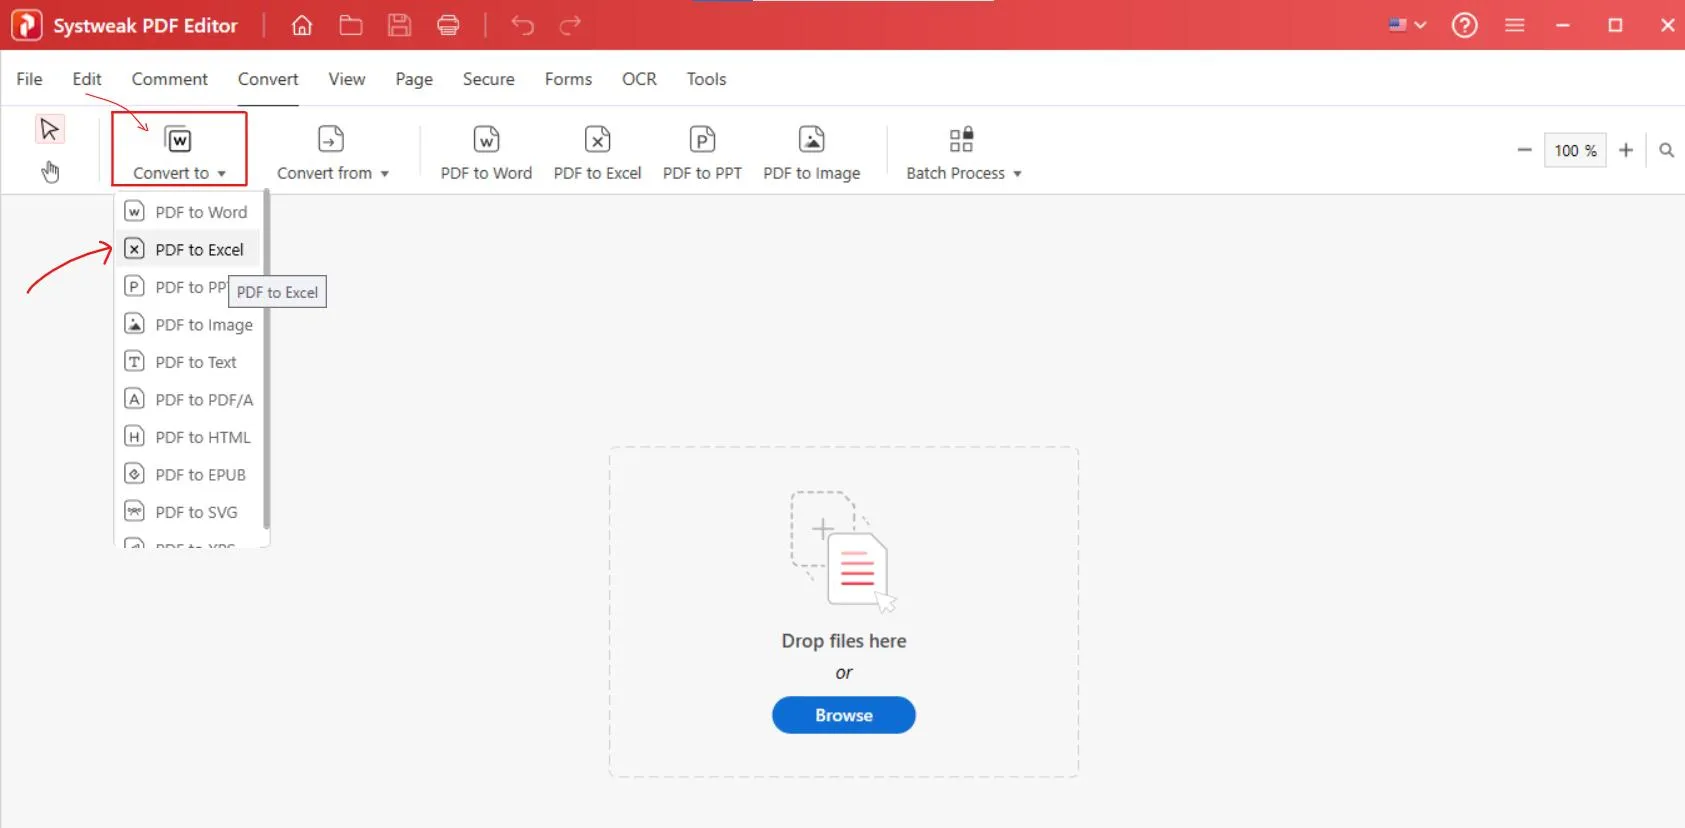Click PDF to Image toolbar button
Image resolution: width=1685 pixels, height=828 pixels.
pos(811,152)
